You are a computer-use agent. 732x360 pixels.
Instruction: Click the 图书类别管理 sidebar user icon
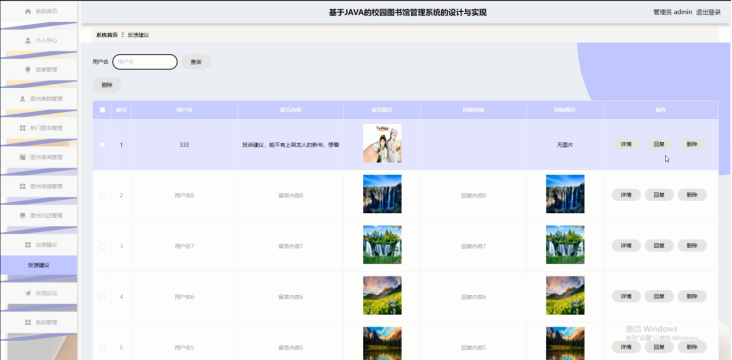tap(22, 99)
